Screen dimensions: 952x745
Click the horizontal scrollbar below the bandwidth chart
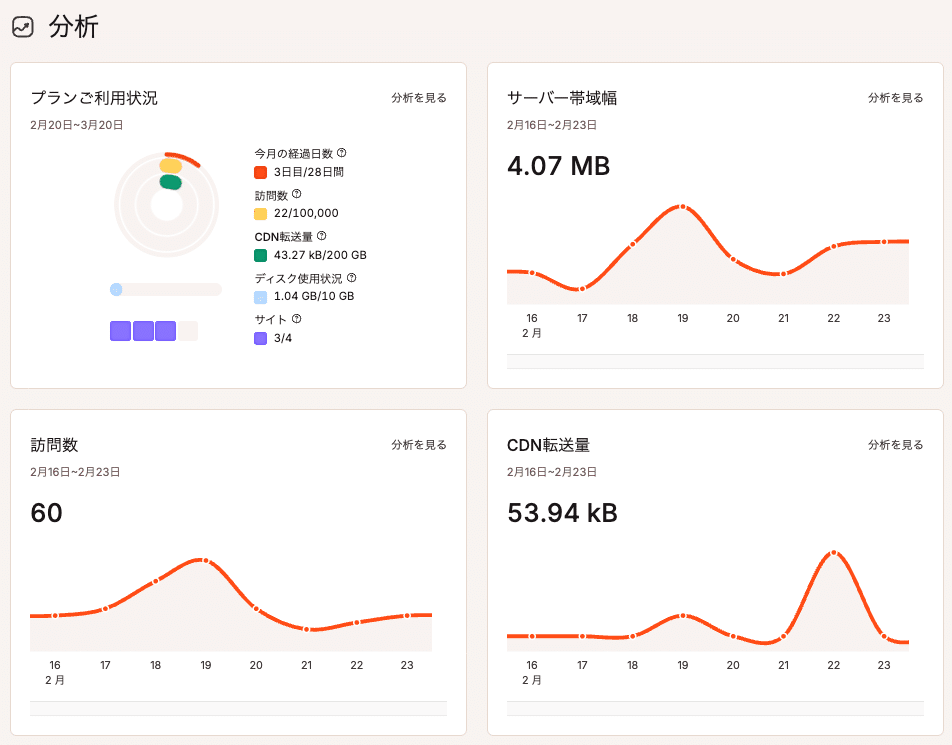[716, 361]
